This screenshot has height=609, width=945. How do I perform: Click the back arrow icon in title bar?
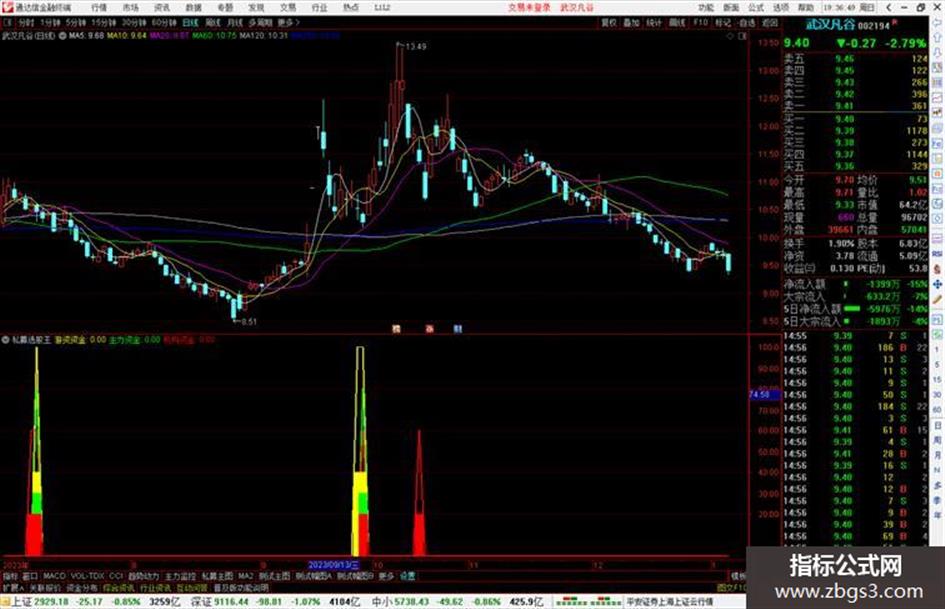[x=889, y=8]
